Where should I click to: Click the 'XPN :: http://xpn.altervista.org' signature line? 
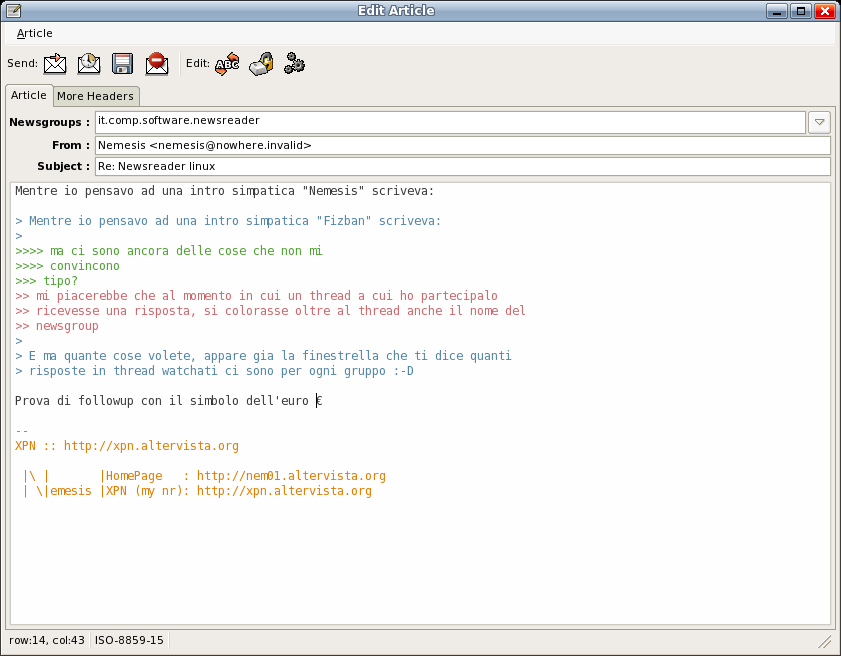point(127,446)
